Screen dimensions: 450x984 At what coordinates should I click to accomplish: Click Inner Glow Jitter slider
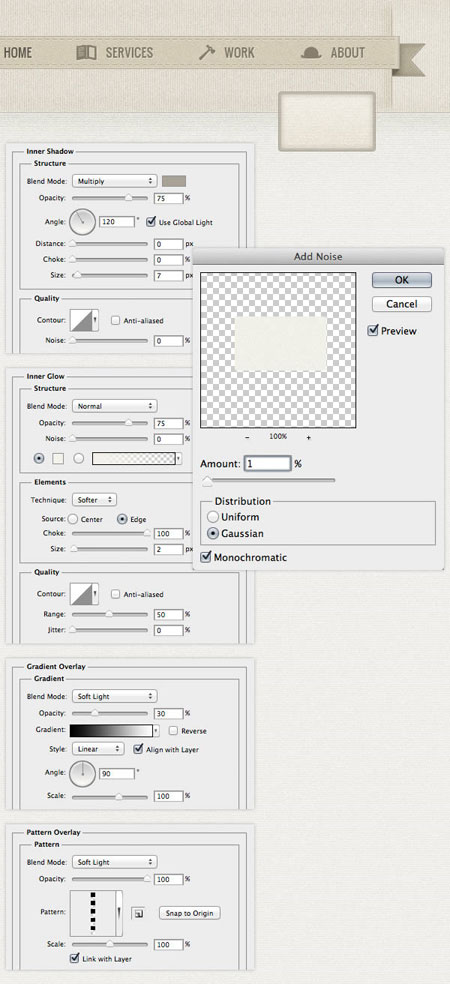110,629
